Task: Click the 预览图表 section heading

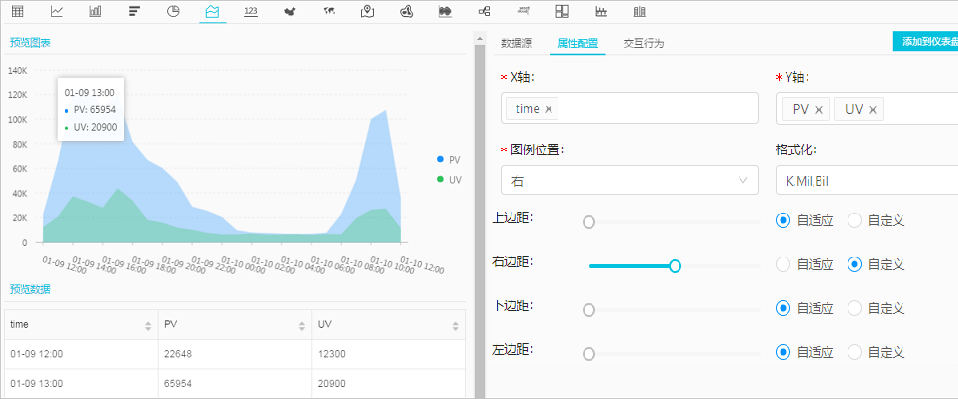Action: coord(30,43)
